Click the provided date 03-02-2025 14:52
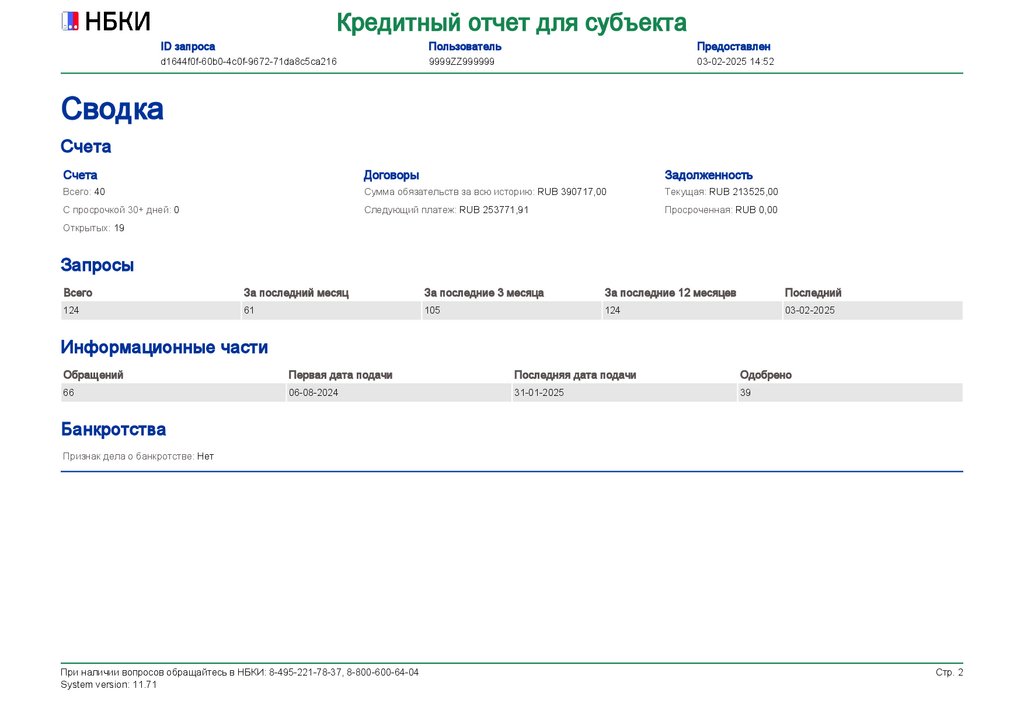Screen dimensions: 1024x724 (x=735, y=61)
